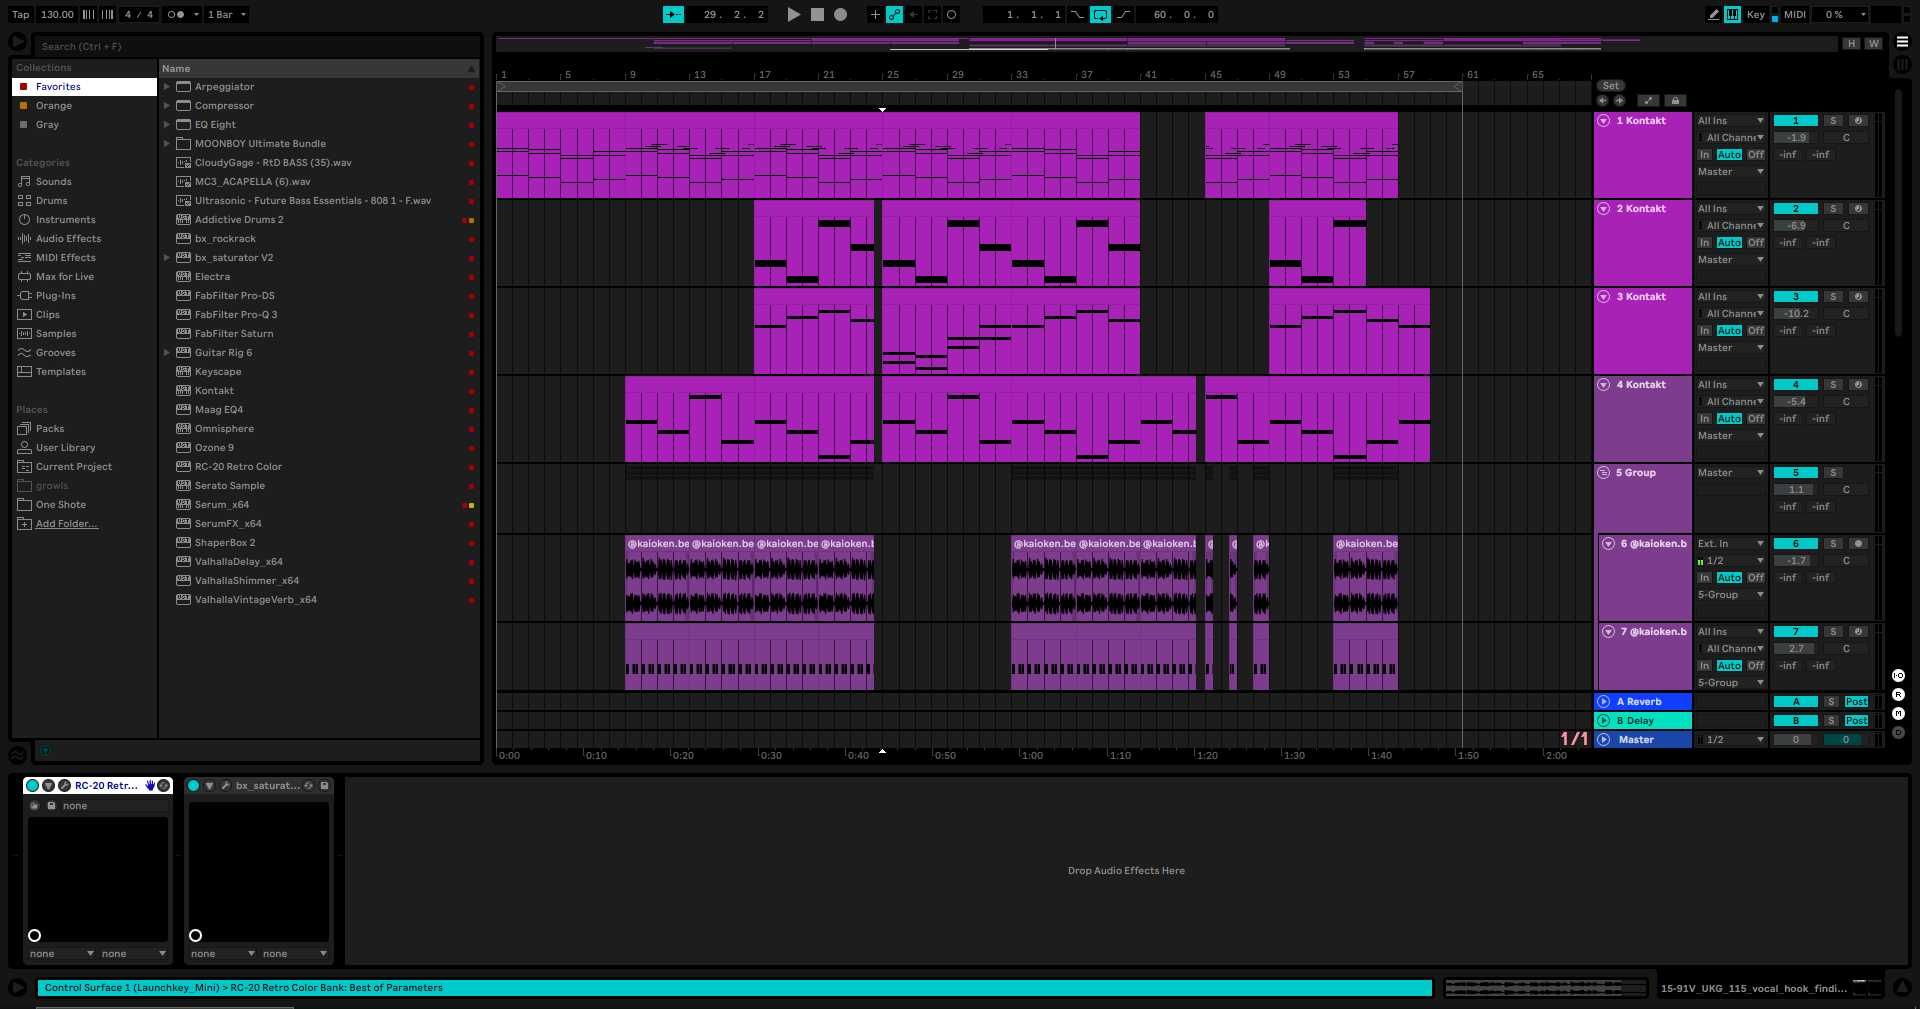Toggle Draw Mode pencil icon
This screenshot has height=1009, width=1920.
(1714, 14)
